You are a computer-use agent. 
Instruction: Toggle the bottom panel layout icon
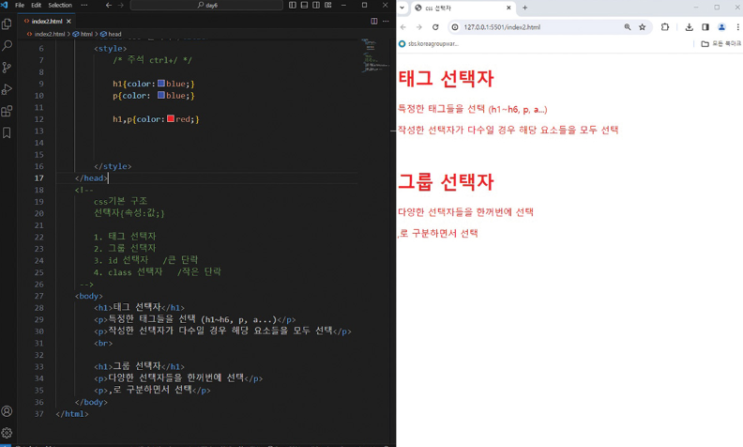coord(304,5)
